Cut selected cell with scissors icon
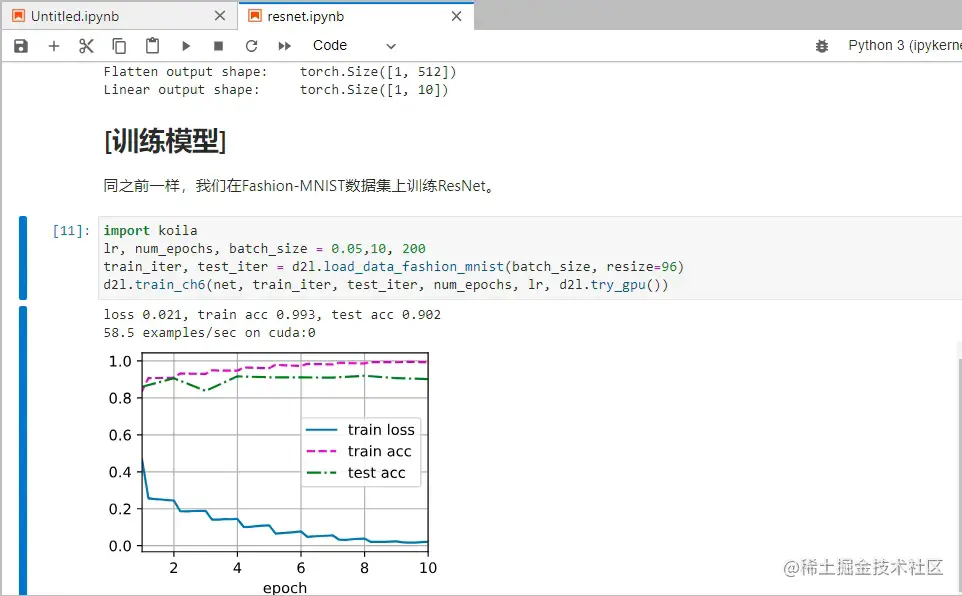The width and height of the screenshot is (962, 596). [x=87, y=46]
